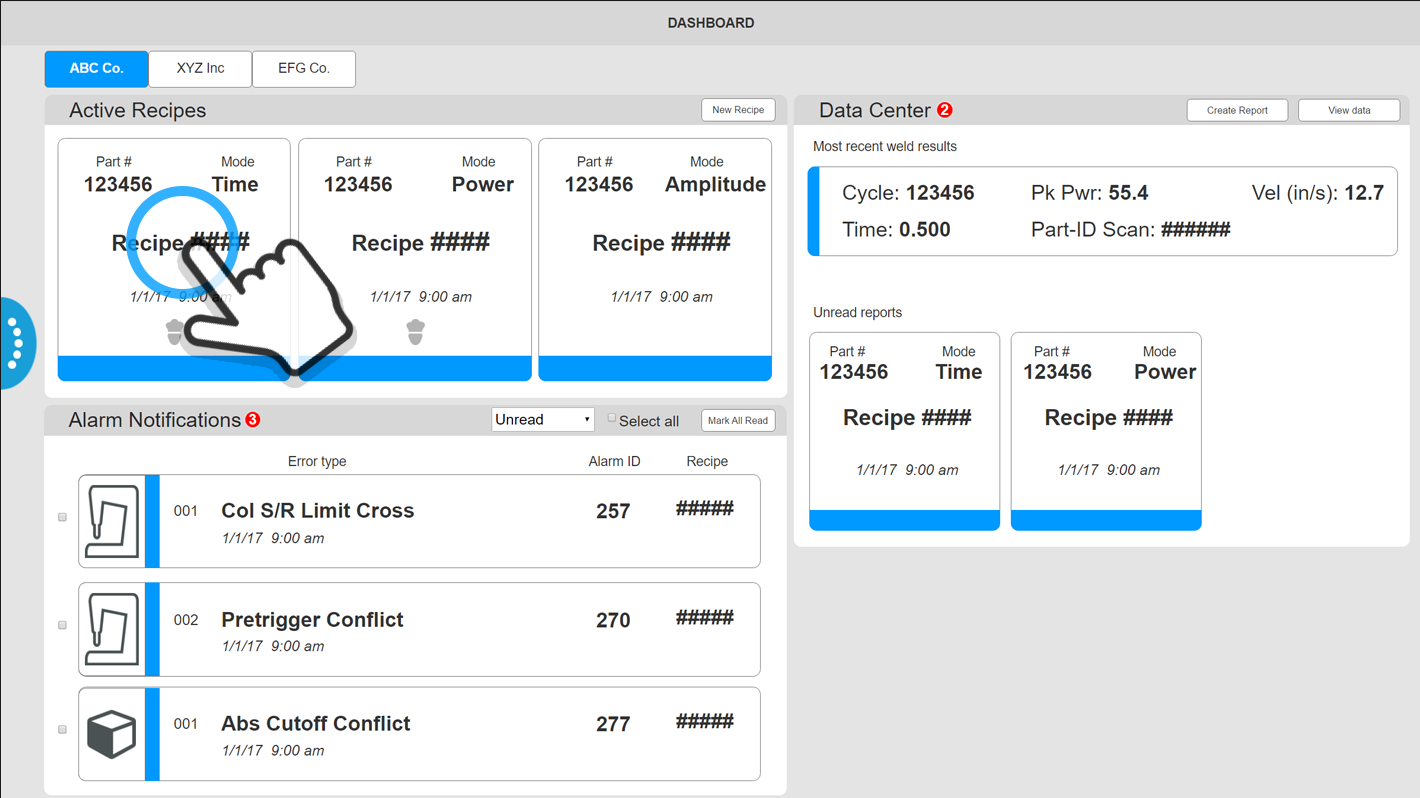The image size is (1420, 798).
Task: Click the welder icon for Pretrigger Conflict
Action: point(112,629)
